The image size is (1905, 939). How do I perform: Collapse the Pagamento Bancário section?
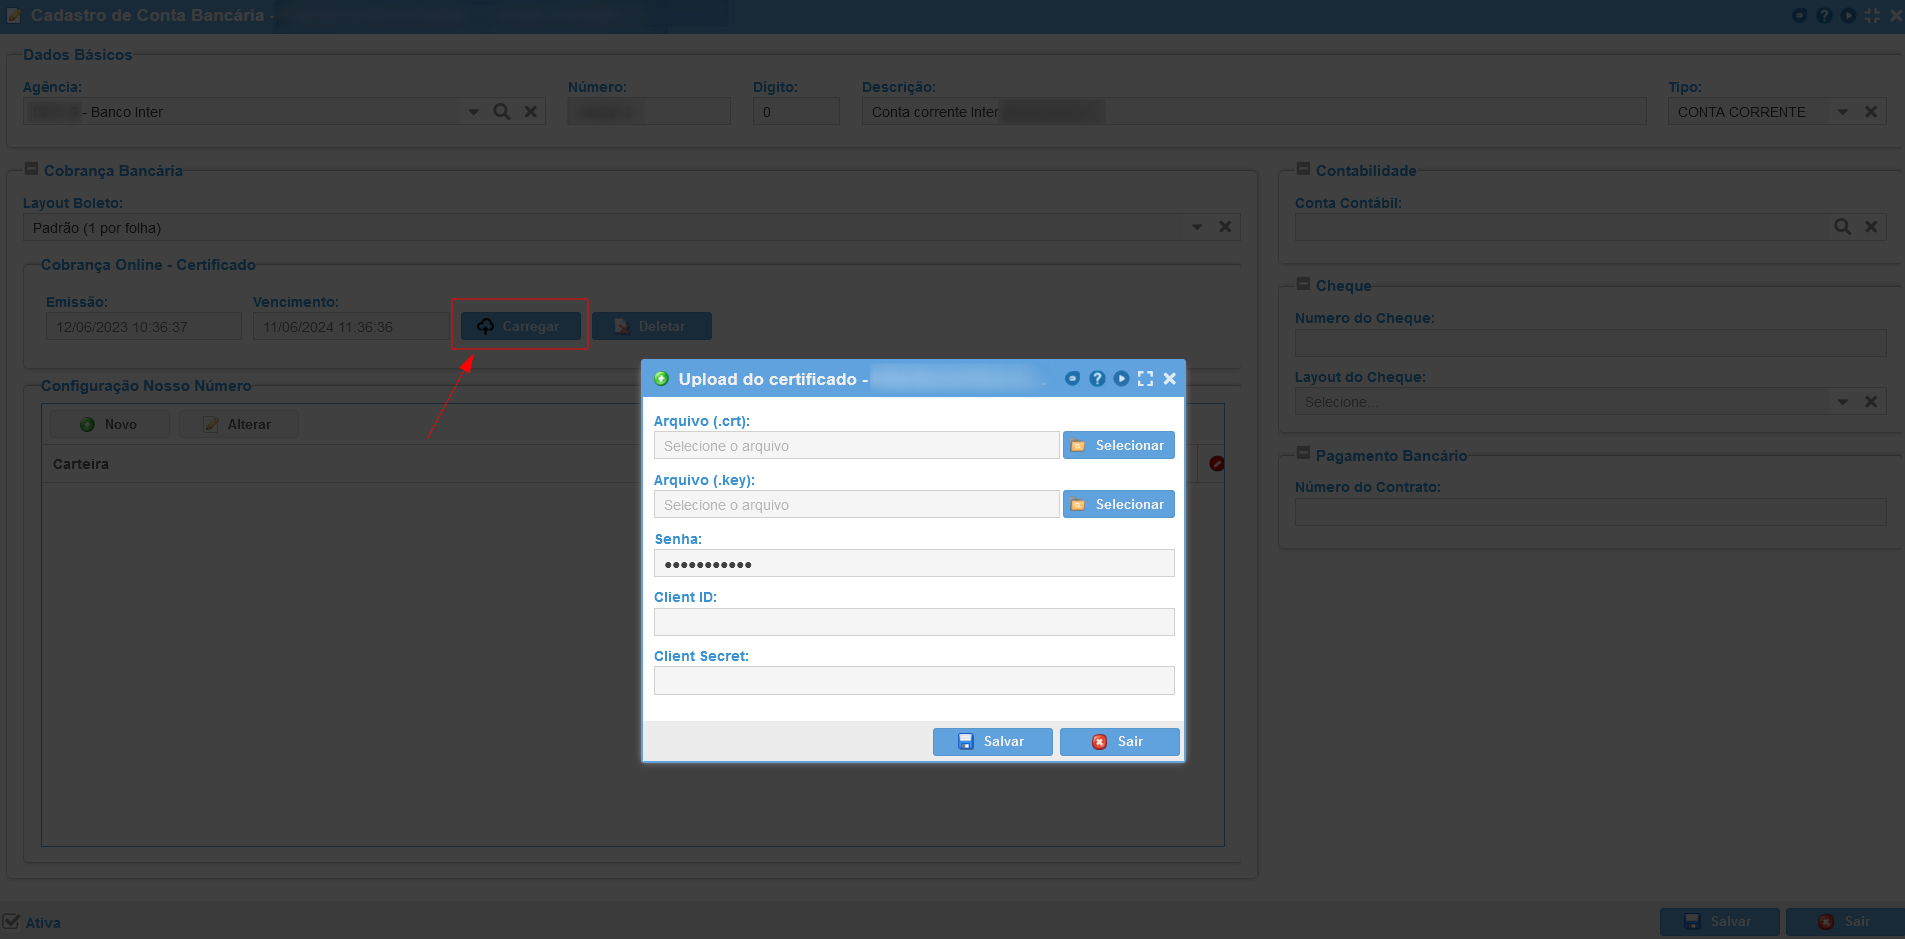(x=1303, y=454)
